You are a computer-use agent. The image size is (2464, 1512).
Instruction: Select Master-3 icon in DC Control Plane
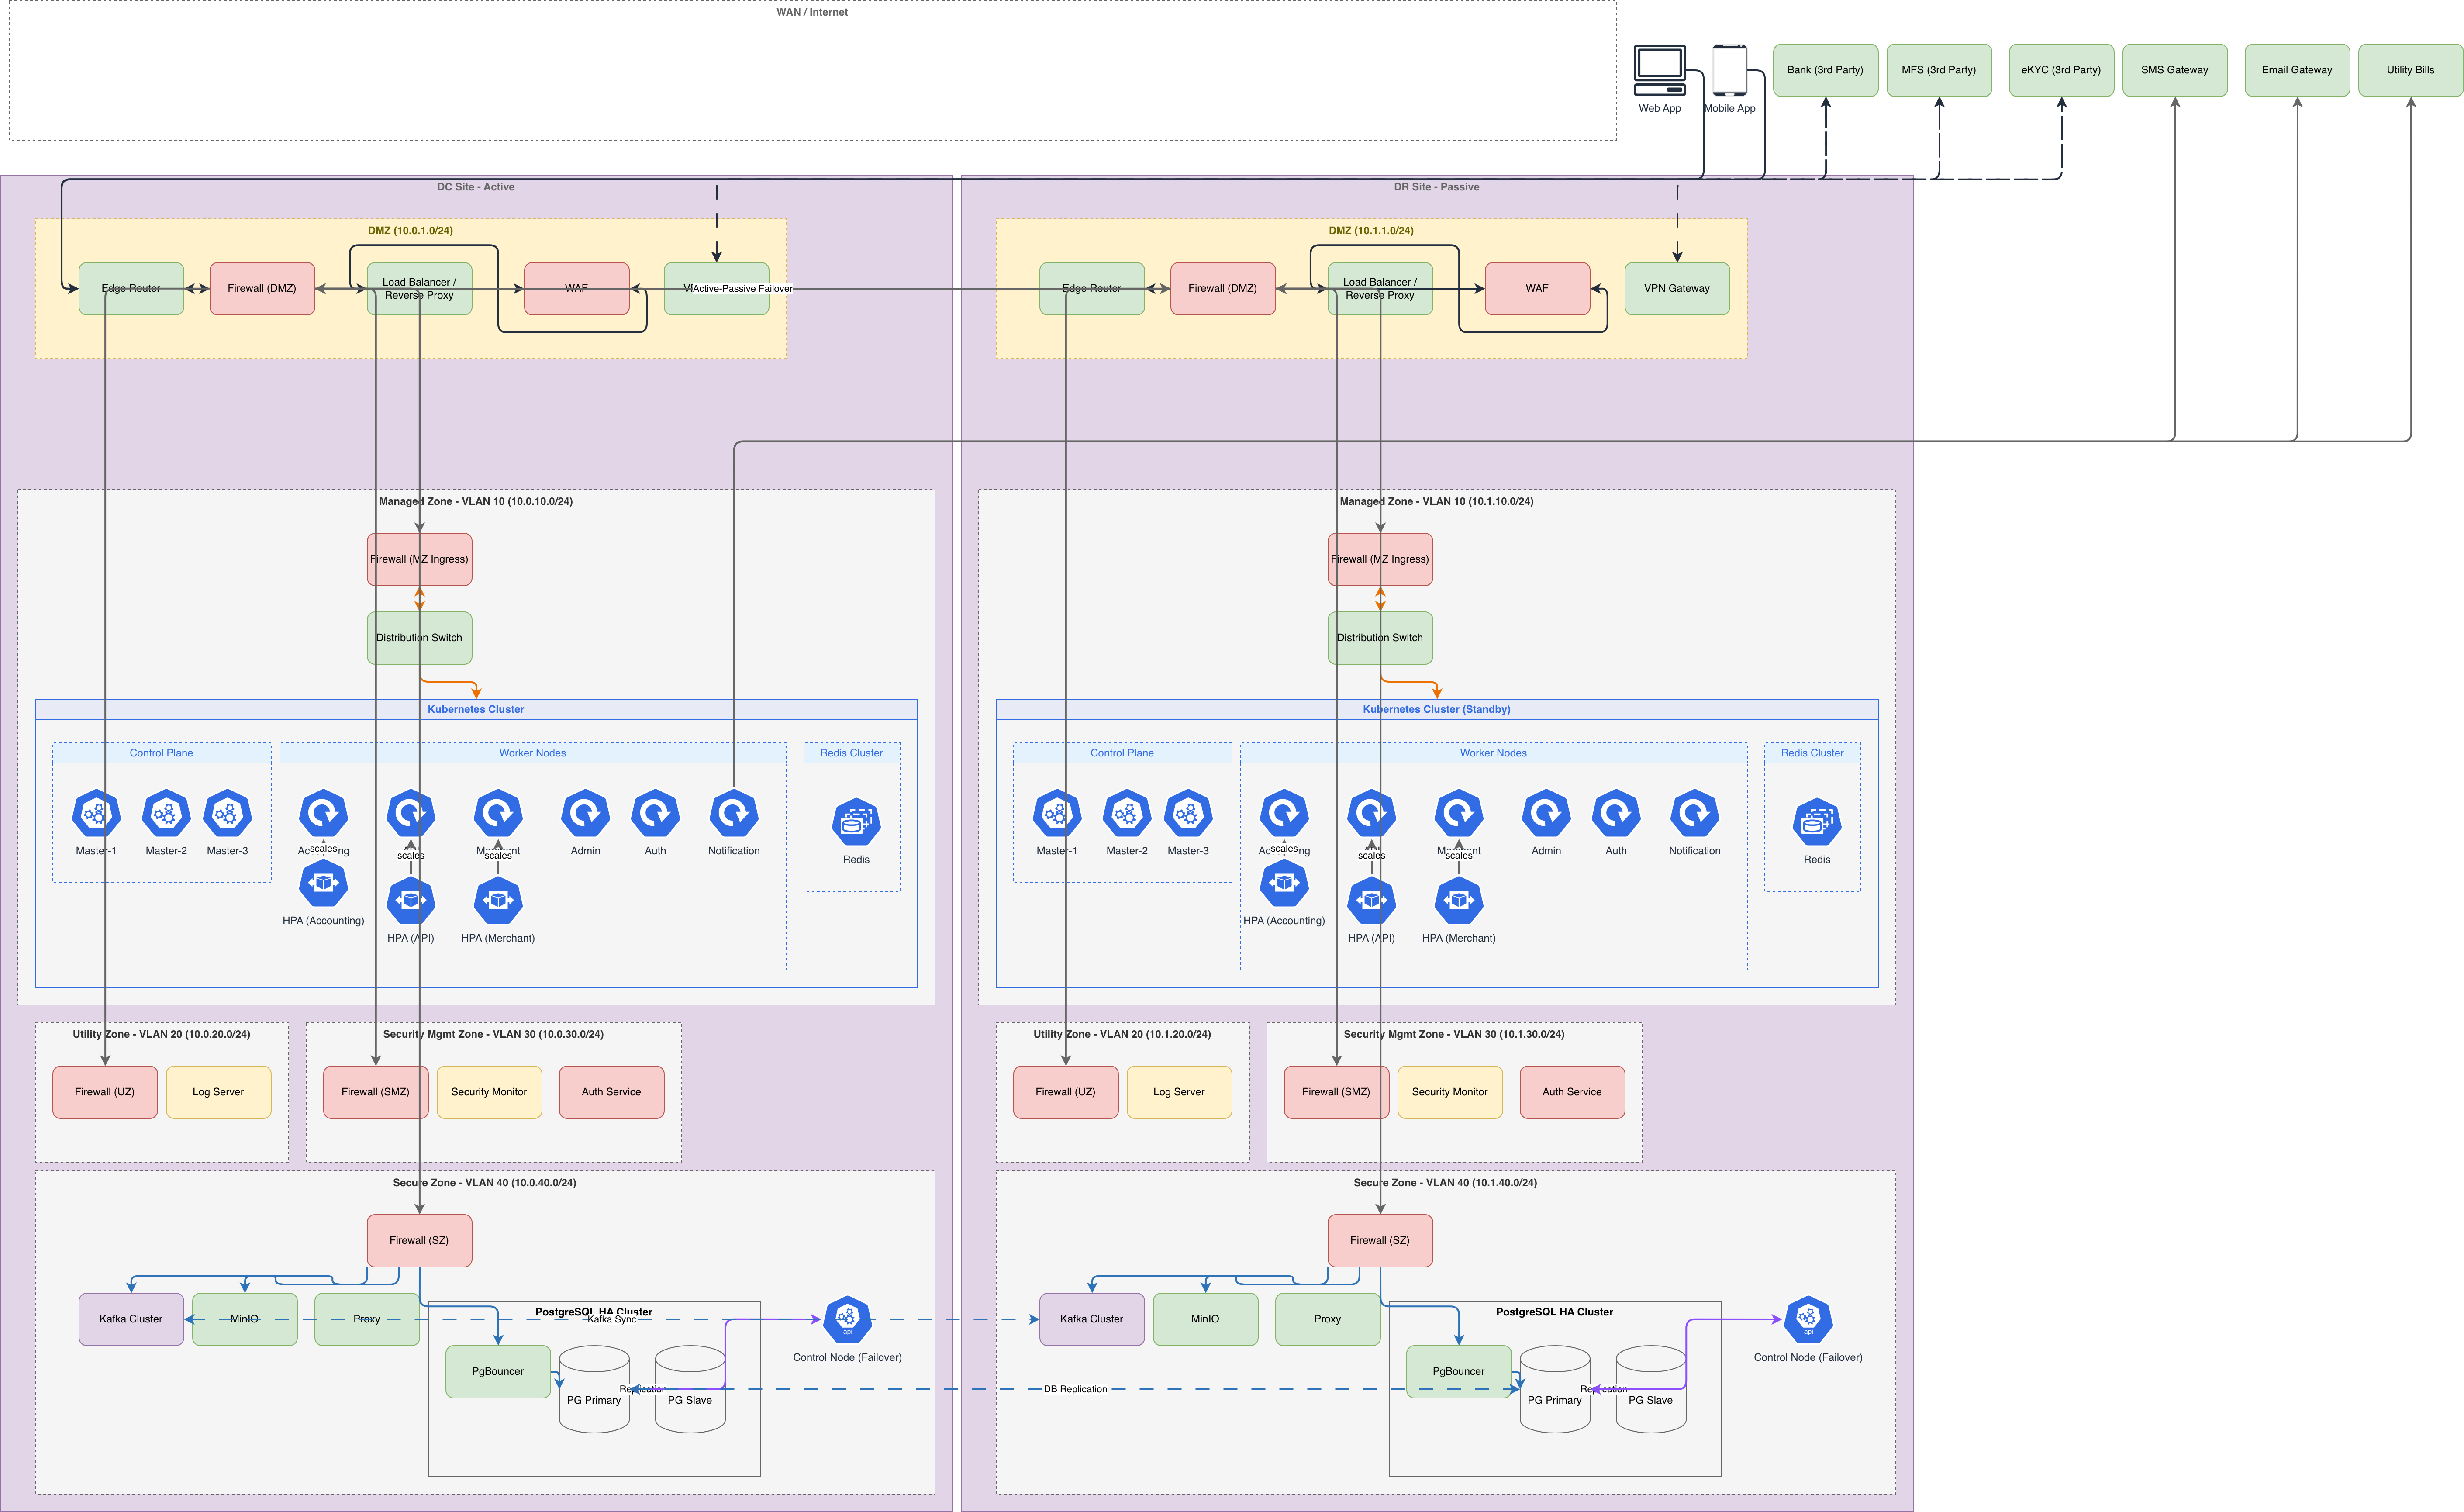coord(227,814)
